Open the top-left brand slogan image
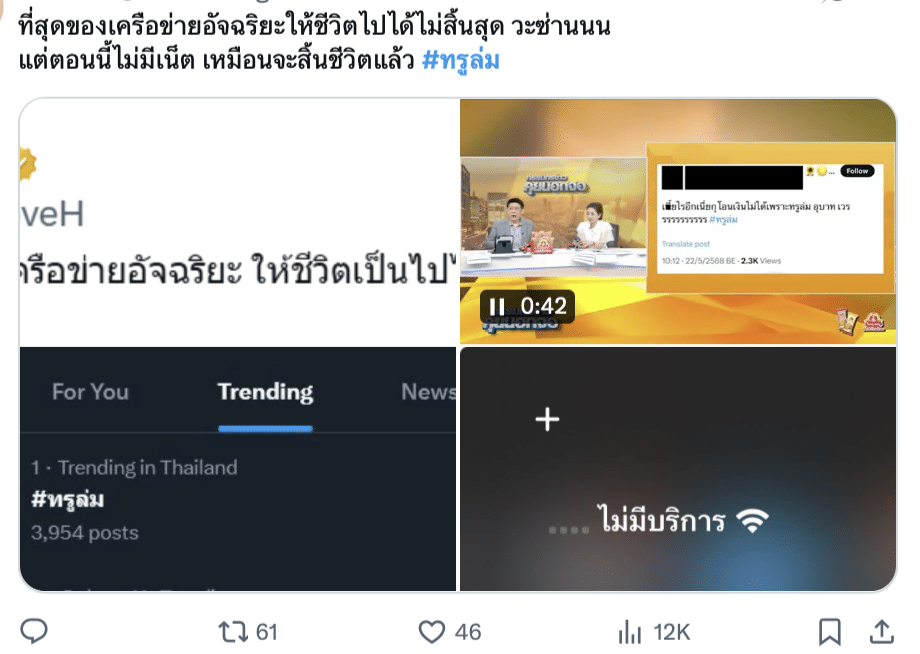 tap(238, 222)
